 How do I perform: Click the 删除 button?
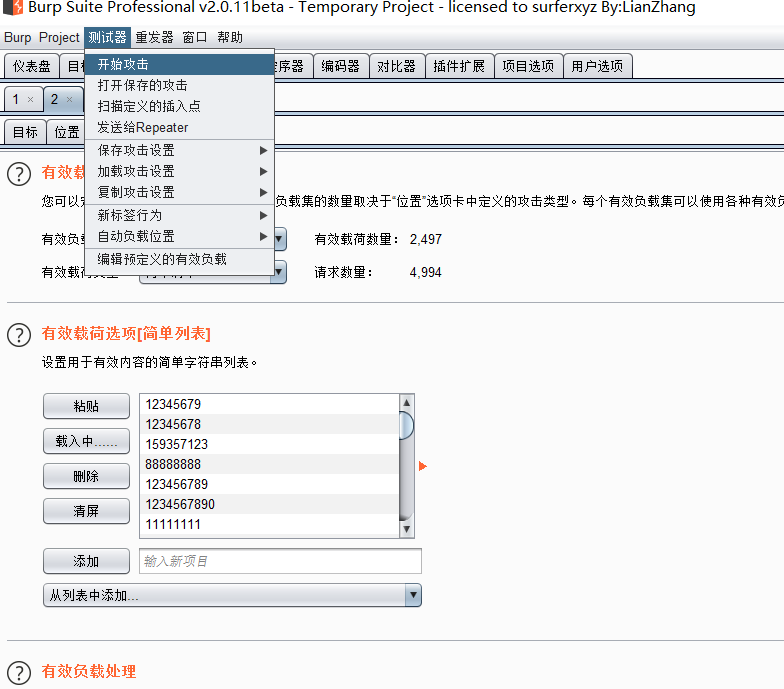click(x=86, y=476)
